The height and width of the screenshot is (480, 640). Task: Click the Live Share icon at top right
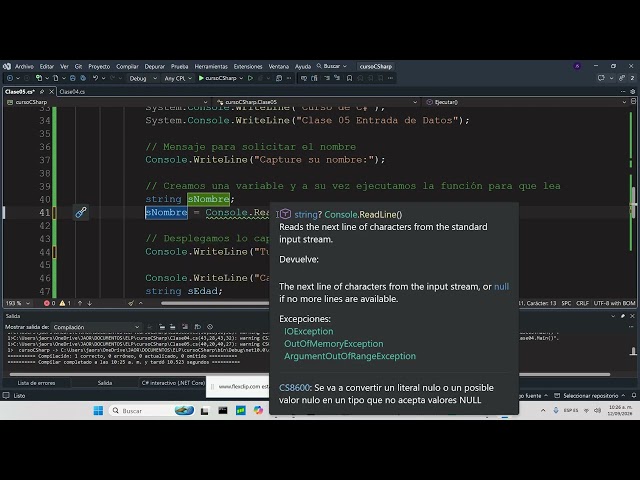(x=622, y=78)
